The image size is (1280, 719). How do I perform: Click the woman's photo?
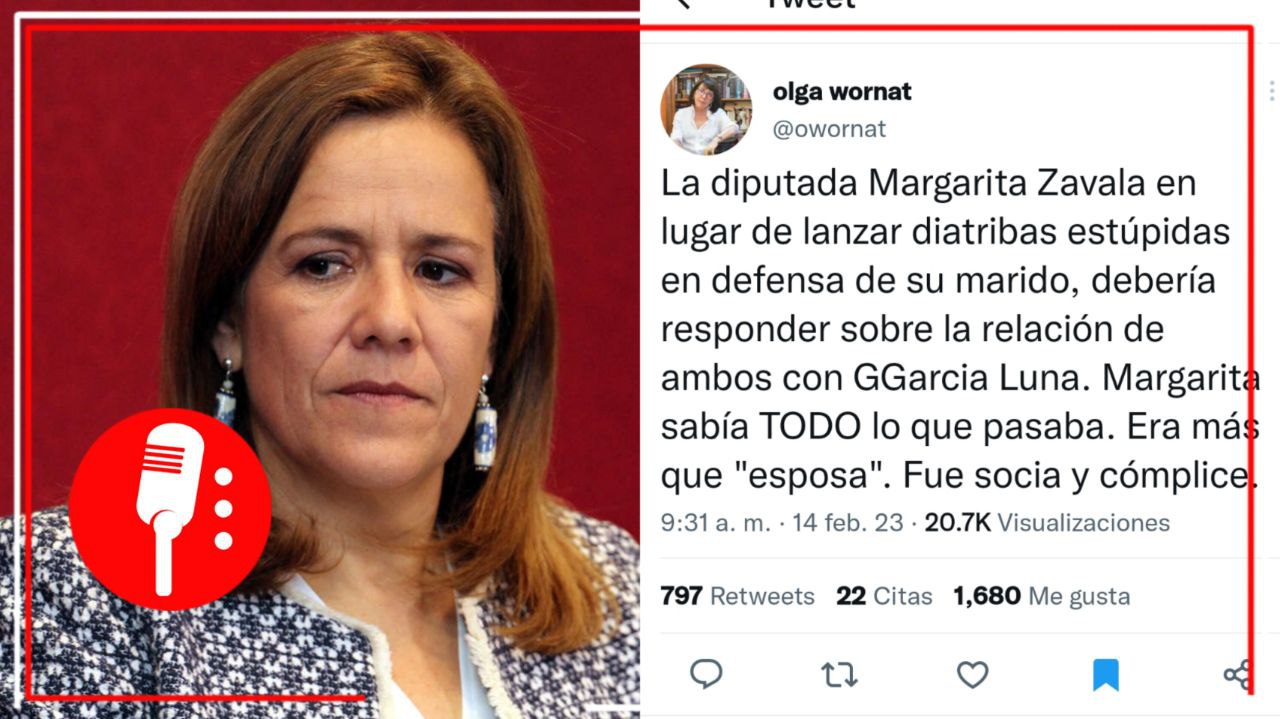(x=320, y=360)
